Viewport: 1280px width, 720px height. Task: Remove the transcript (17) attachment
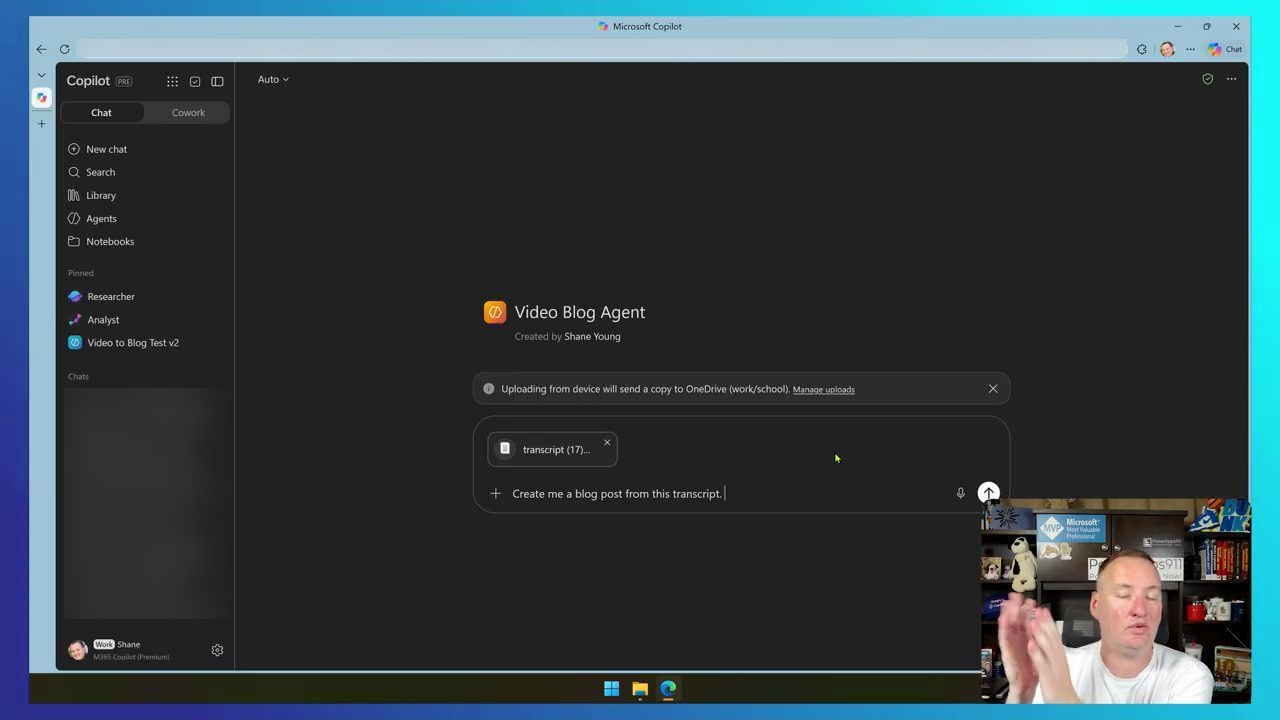(x=607, y=443)
